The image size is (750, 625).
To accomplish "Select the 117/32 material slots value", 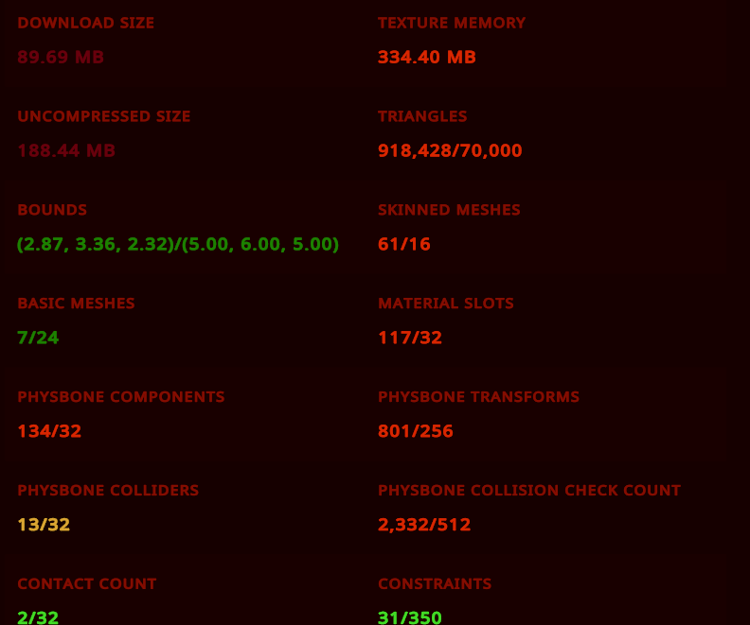I will click(x=410, y=338).
